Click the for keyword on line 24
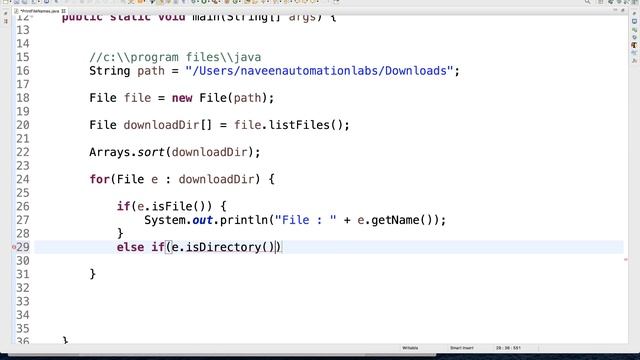 pyautogui.click(x=100, y=179)
